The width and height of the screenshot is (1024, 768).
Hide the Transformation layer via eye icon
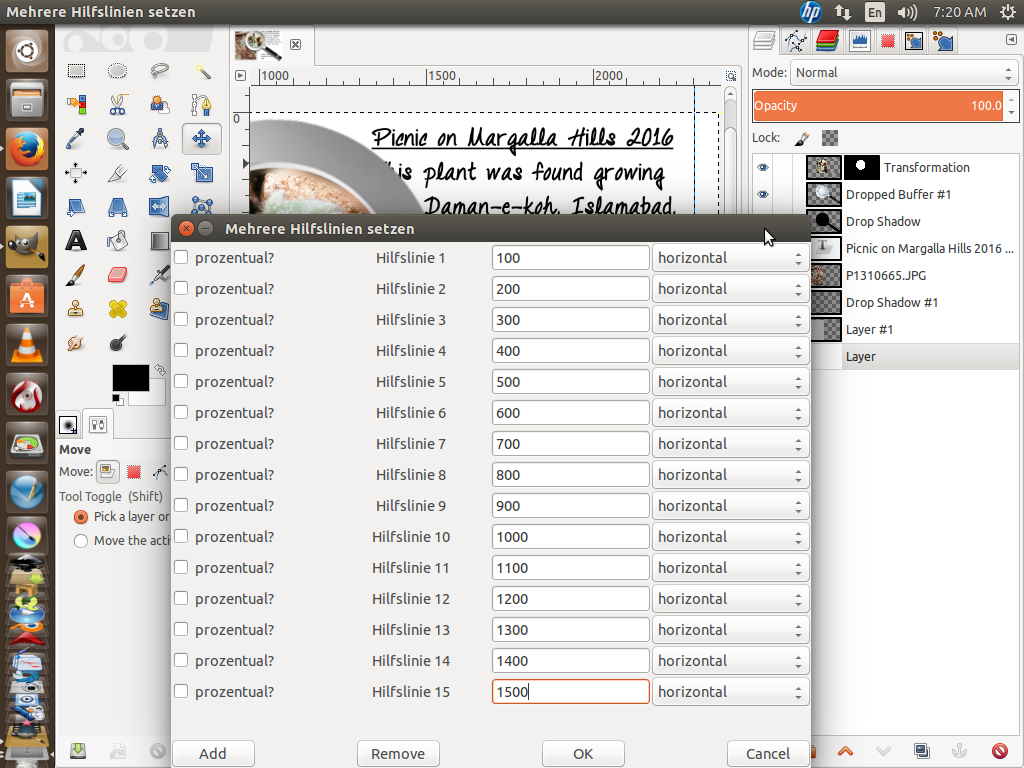click(763, 168)
